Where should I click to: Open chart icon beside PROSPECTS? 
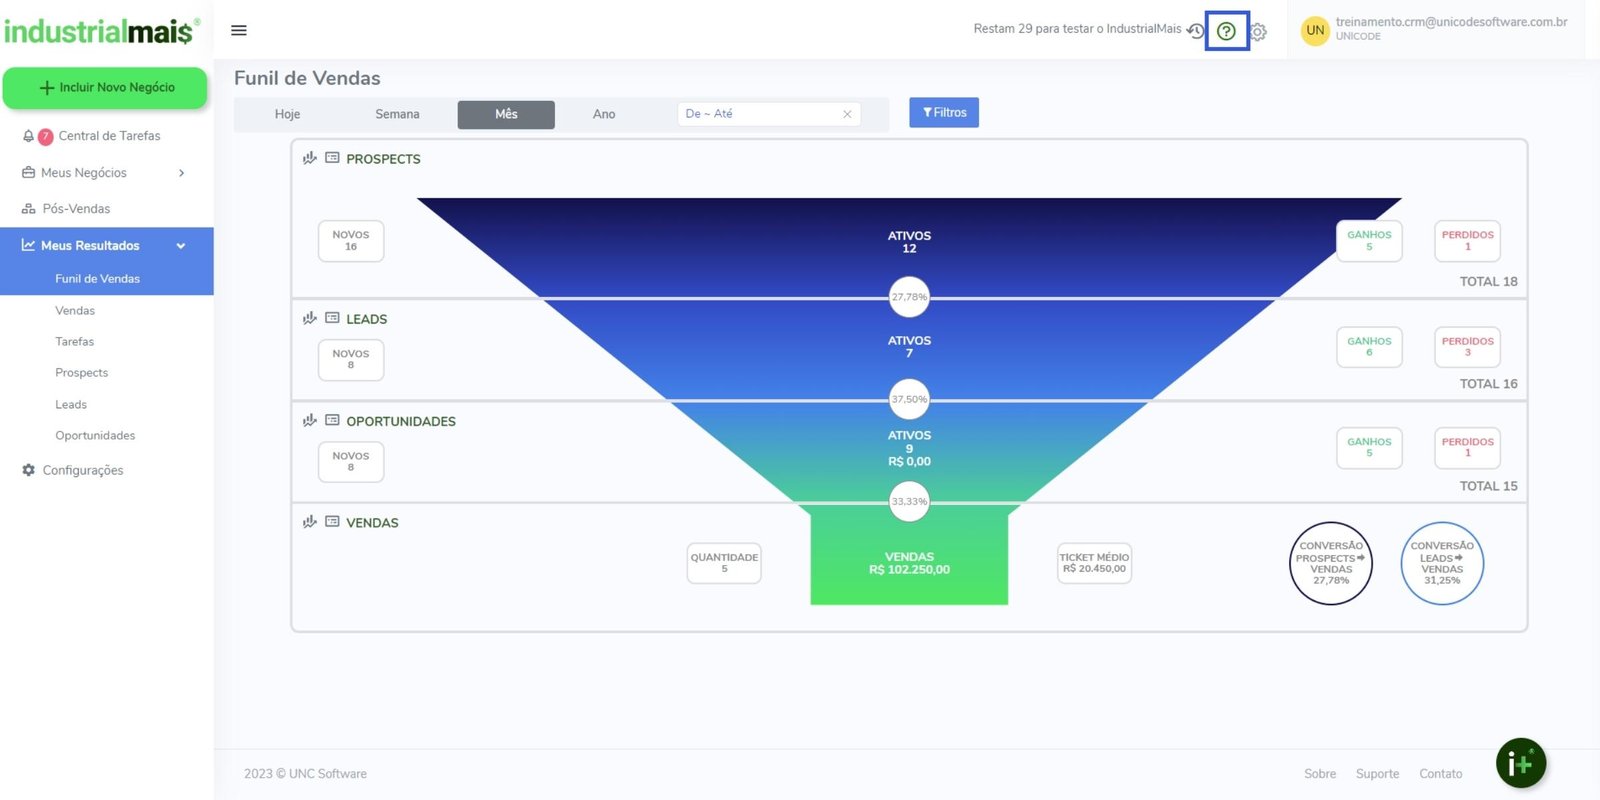click(310, 158)
